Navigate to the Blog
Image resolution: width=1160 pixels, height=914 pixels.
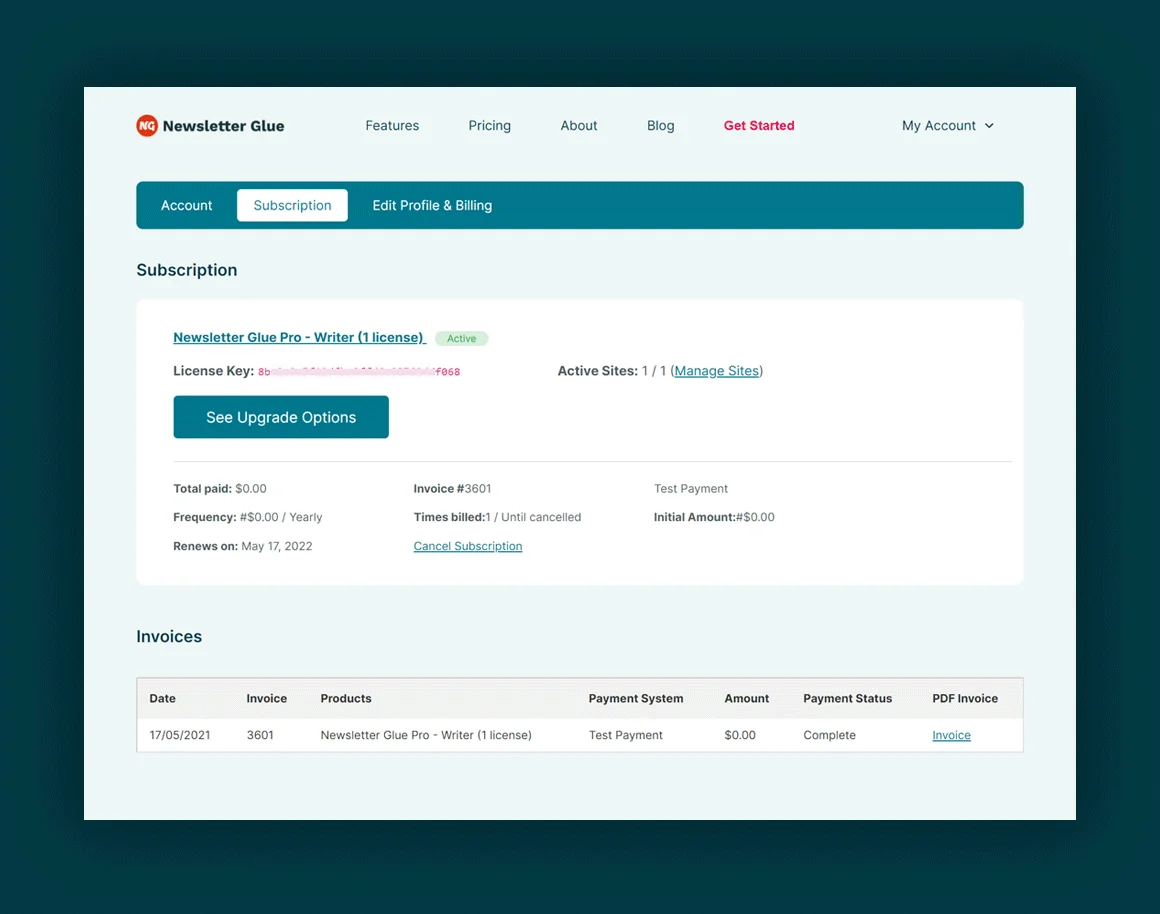[x=660, y=126]
